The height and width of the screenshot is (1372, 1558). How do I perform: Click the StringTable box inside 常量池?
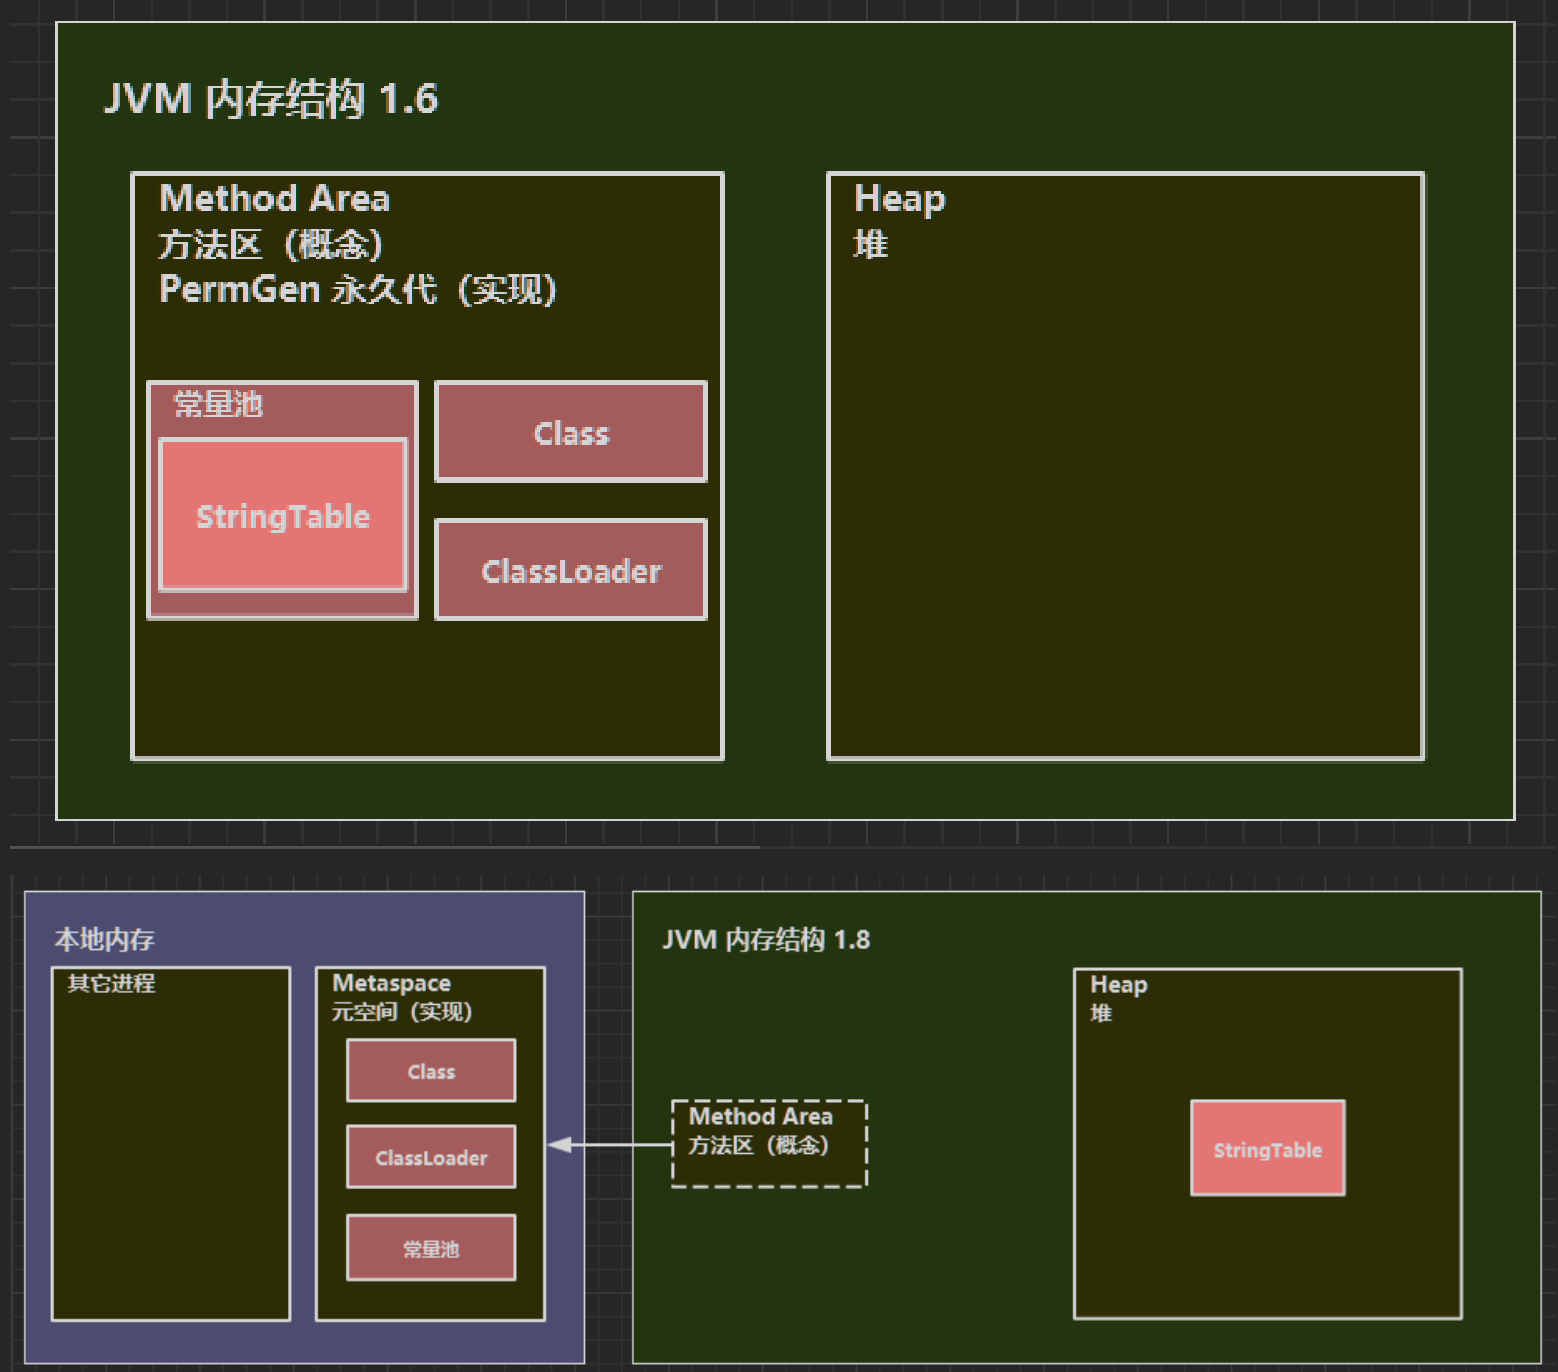(x=283, y=516)
